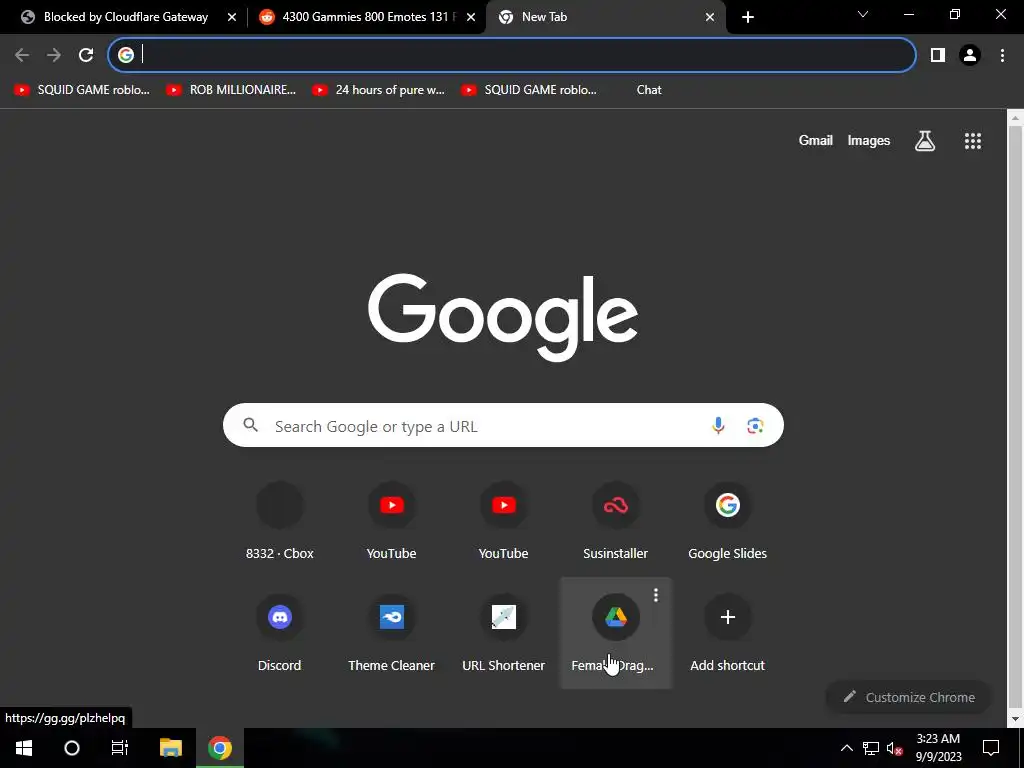Open the Discord shortcut
The image size is (1024, 768).
pyautogui.click(x=280, y=635)
